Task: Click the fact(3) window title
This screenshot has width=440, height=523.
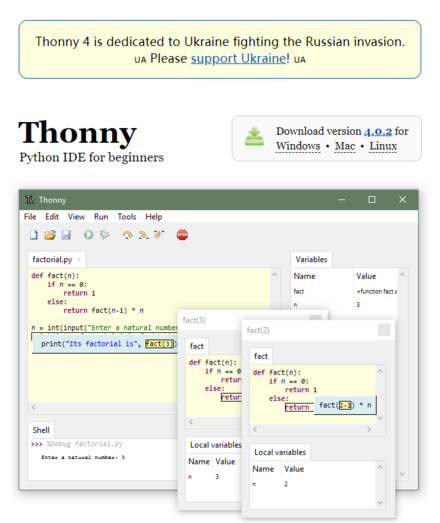Action: click(x=194, y=320)
